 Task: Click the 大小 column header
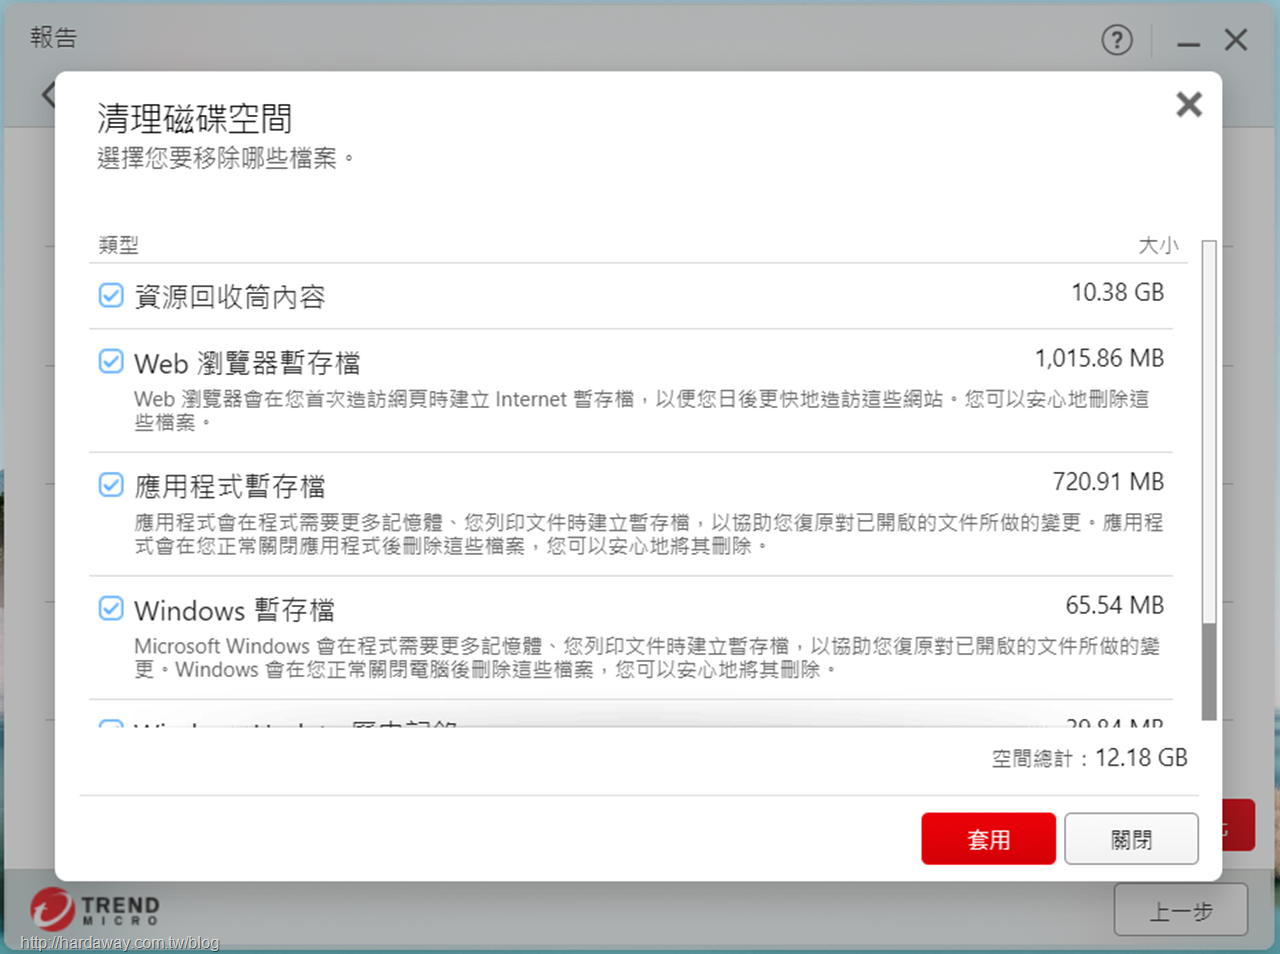coord(1158,245)
